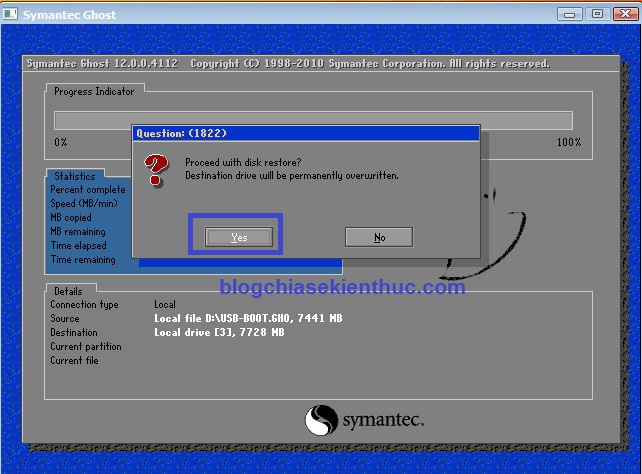Click the "Source" details label

tap(65, 318)
